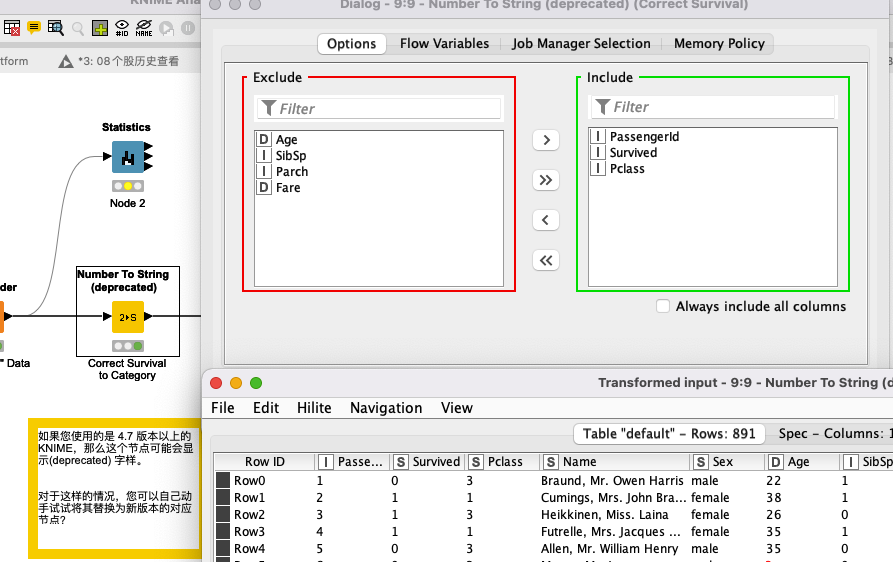
Task: Click the add all columns double-arrow button
Action: coord(546,181)
